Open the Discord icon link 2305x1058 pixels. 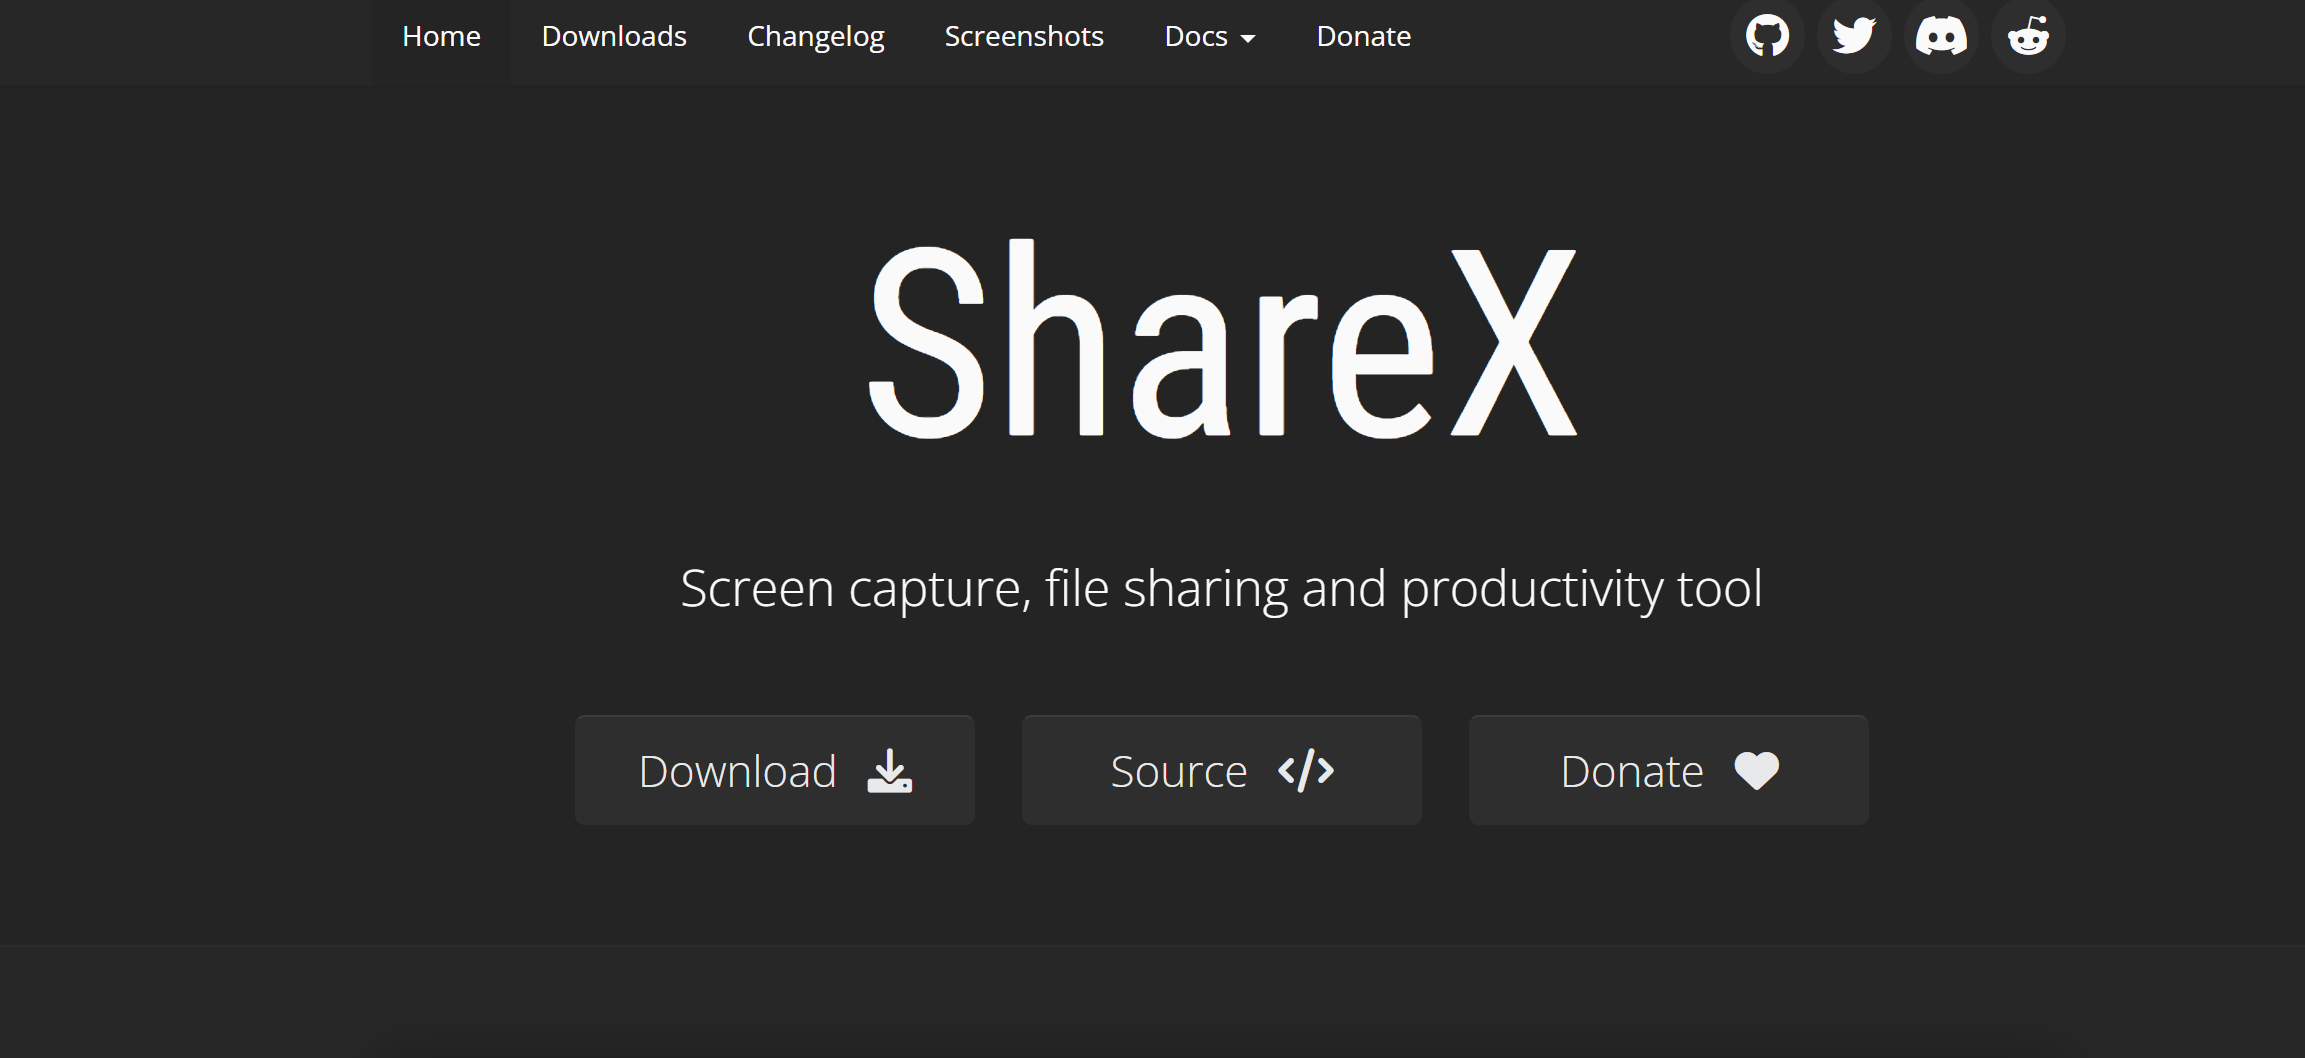coord(1941,36)
